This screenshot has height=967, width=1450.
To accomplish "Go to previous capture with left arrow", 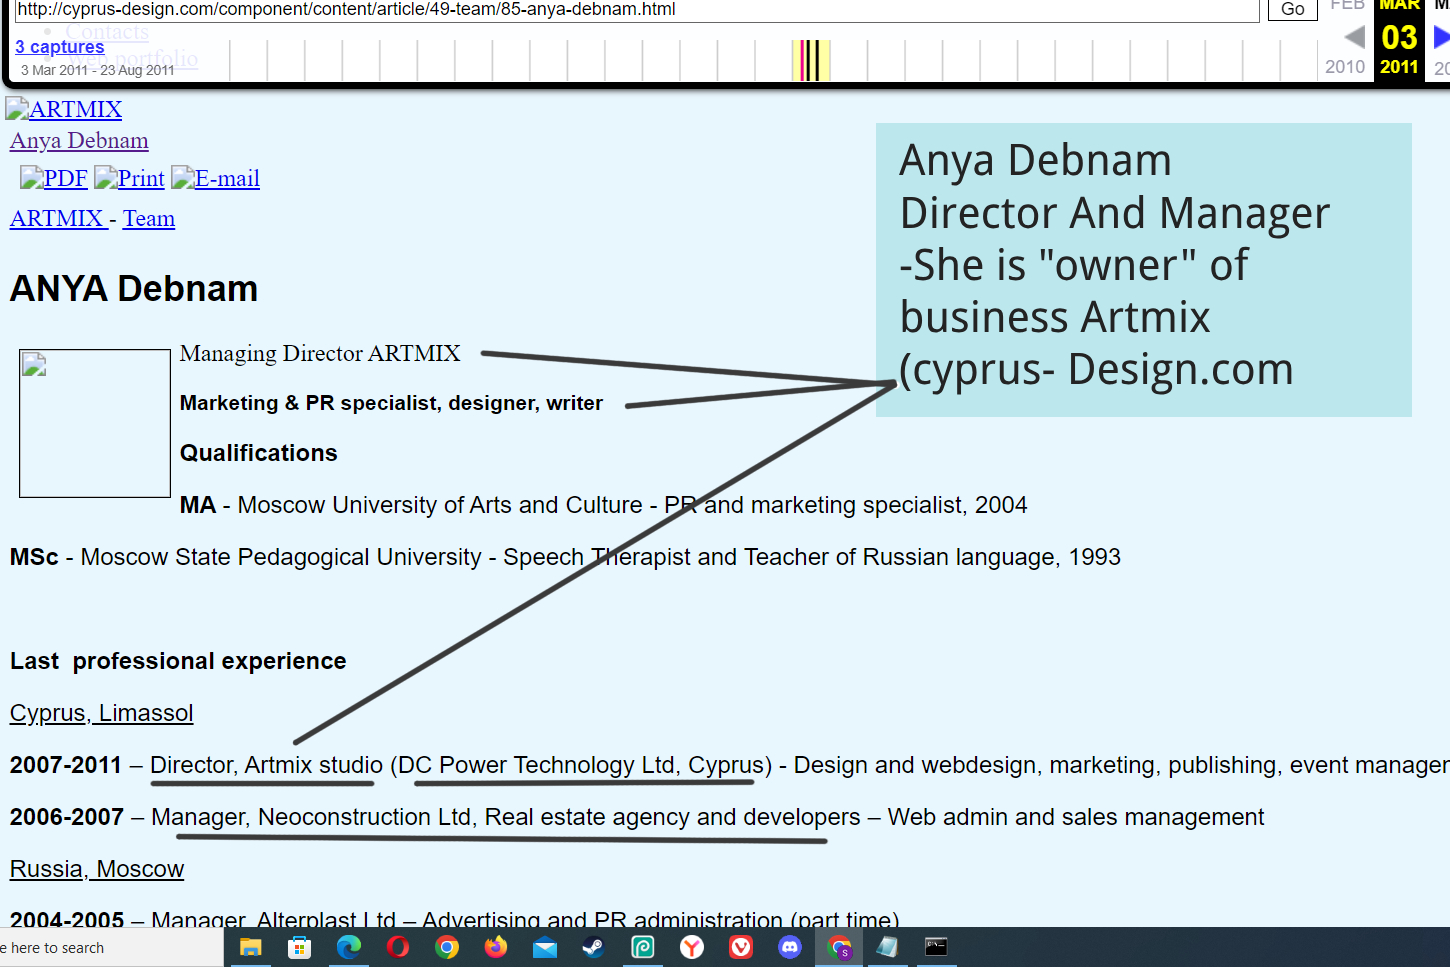I will [x=1354, y=38].
